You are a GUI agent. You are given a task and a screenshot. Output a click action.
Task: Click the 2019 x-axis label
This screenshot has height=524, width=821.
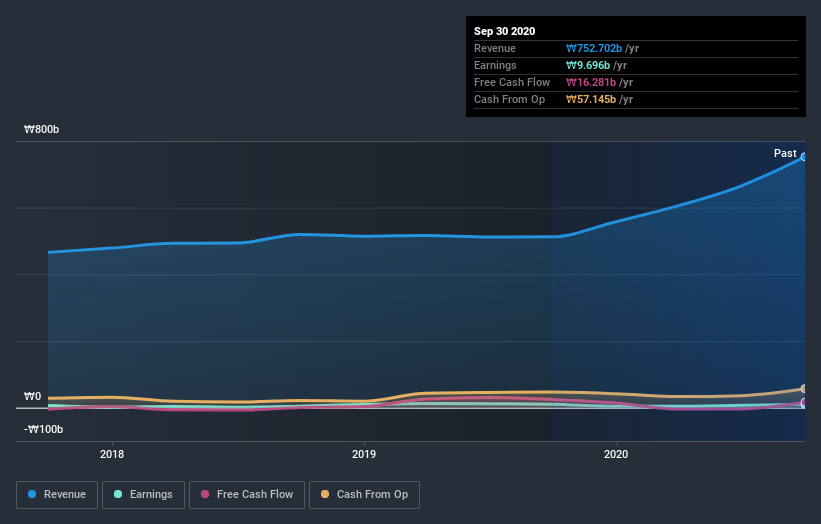(x=364, y=454)
